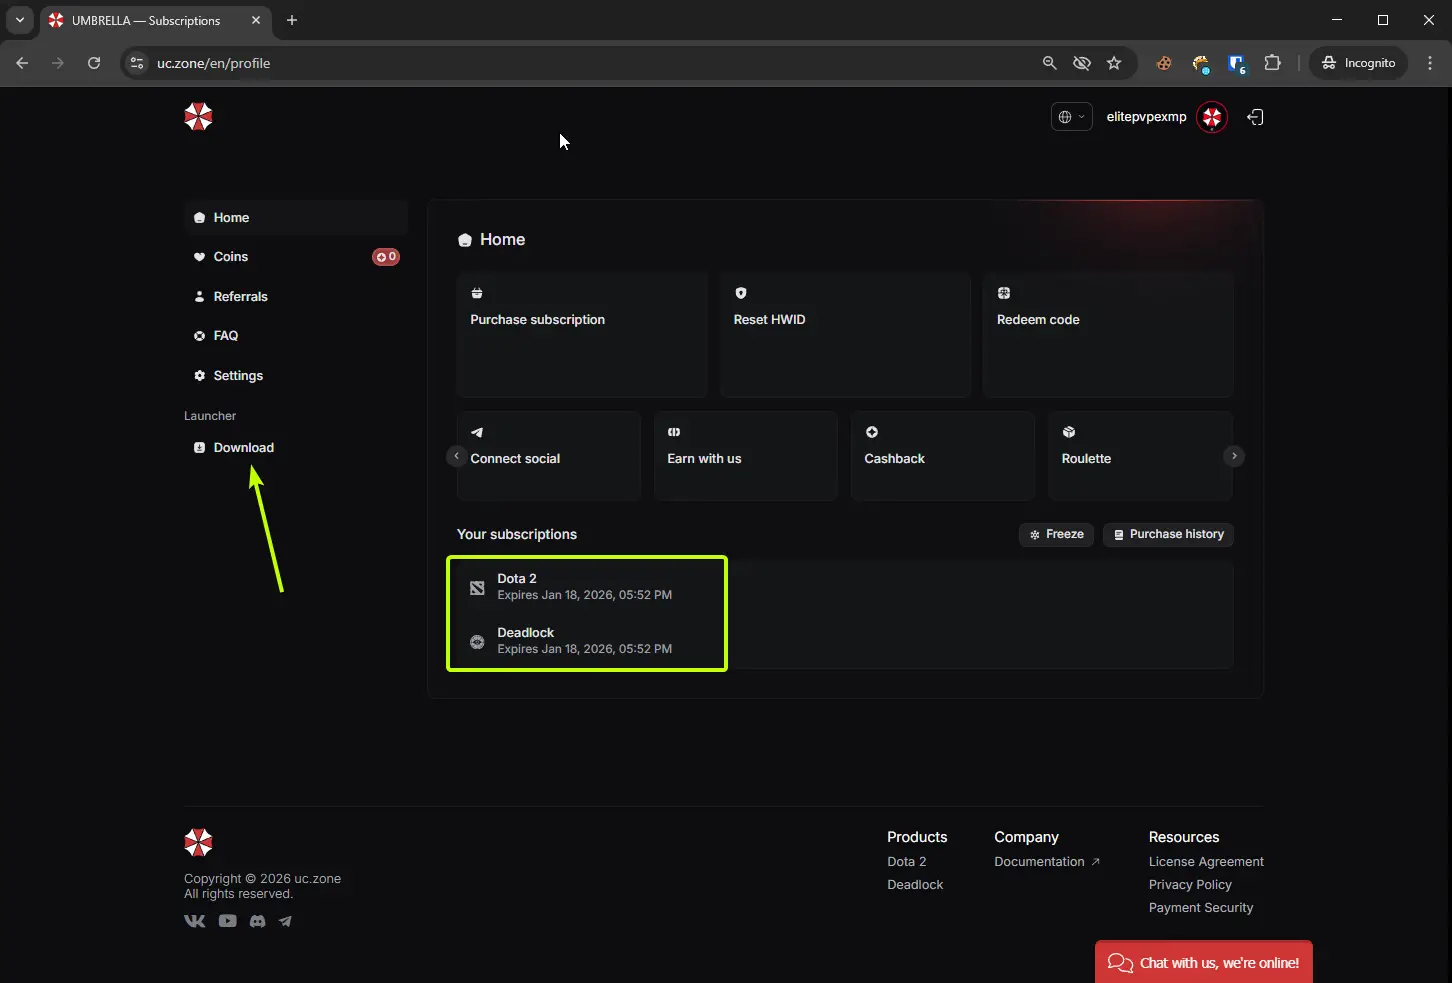The height and width of the screenshot is (983, 1452).
Task: Go to Referrals in the sidebar
Action: pos(296,296)
